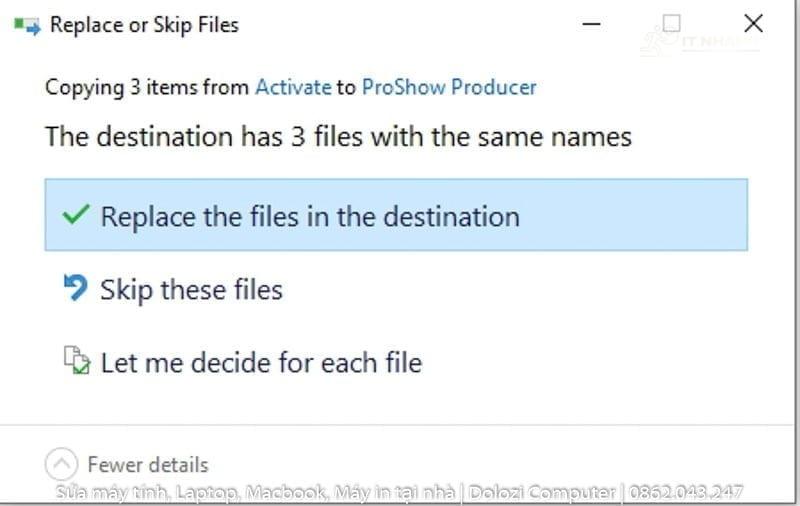This screenshot has width=800, height=506.
Task: Click the greyed-out maximize button
Action: point(672,23)
